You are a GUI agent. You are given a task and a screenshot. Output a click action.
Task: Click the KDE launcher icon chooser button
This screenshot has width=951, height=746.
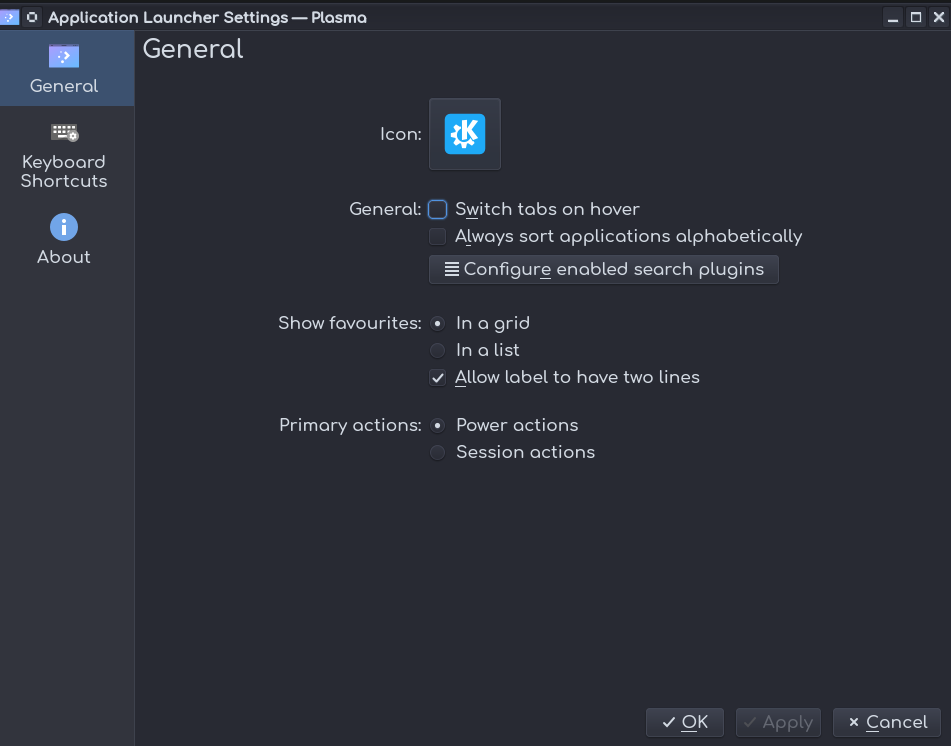(465, 134)
